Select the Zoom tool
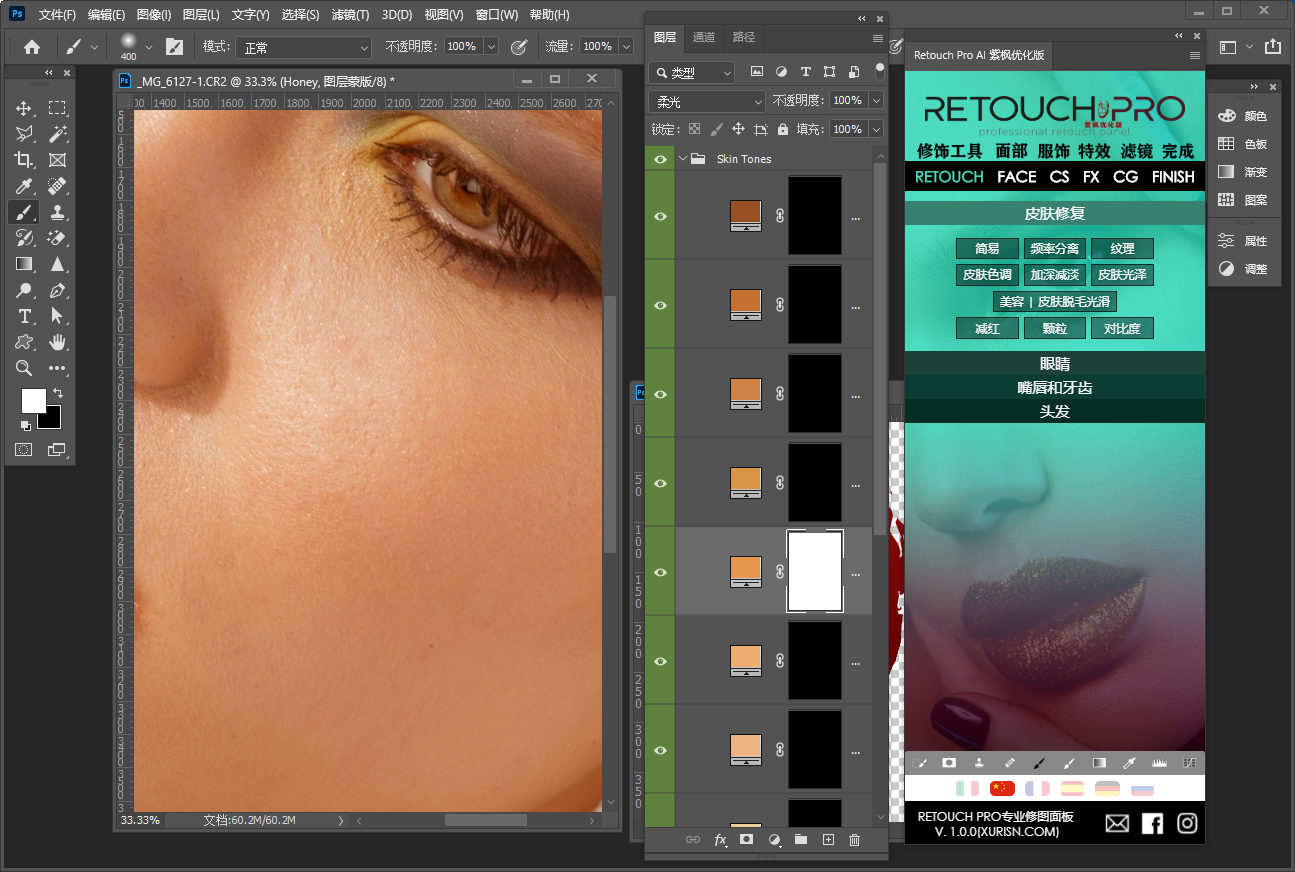This screenshot has height=872, width=1295. tap(24, 368)
